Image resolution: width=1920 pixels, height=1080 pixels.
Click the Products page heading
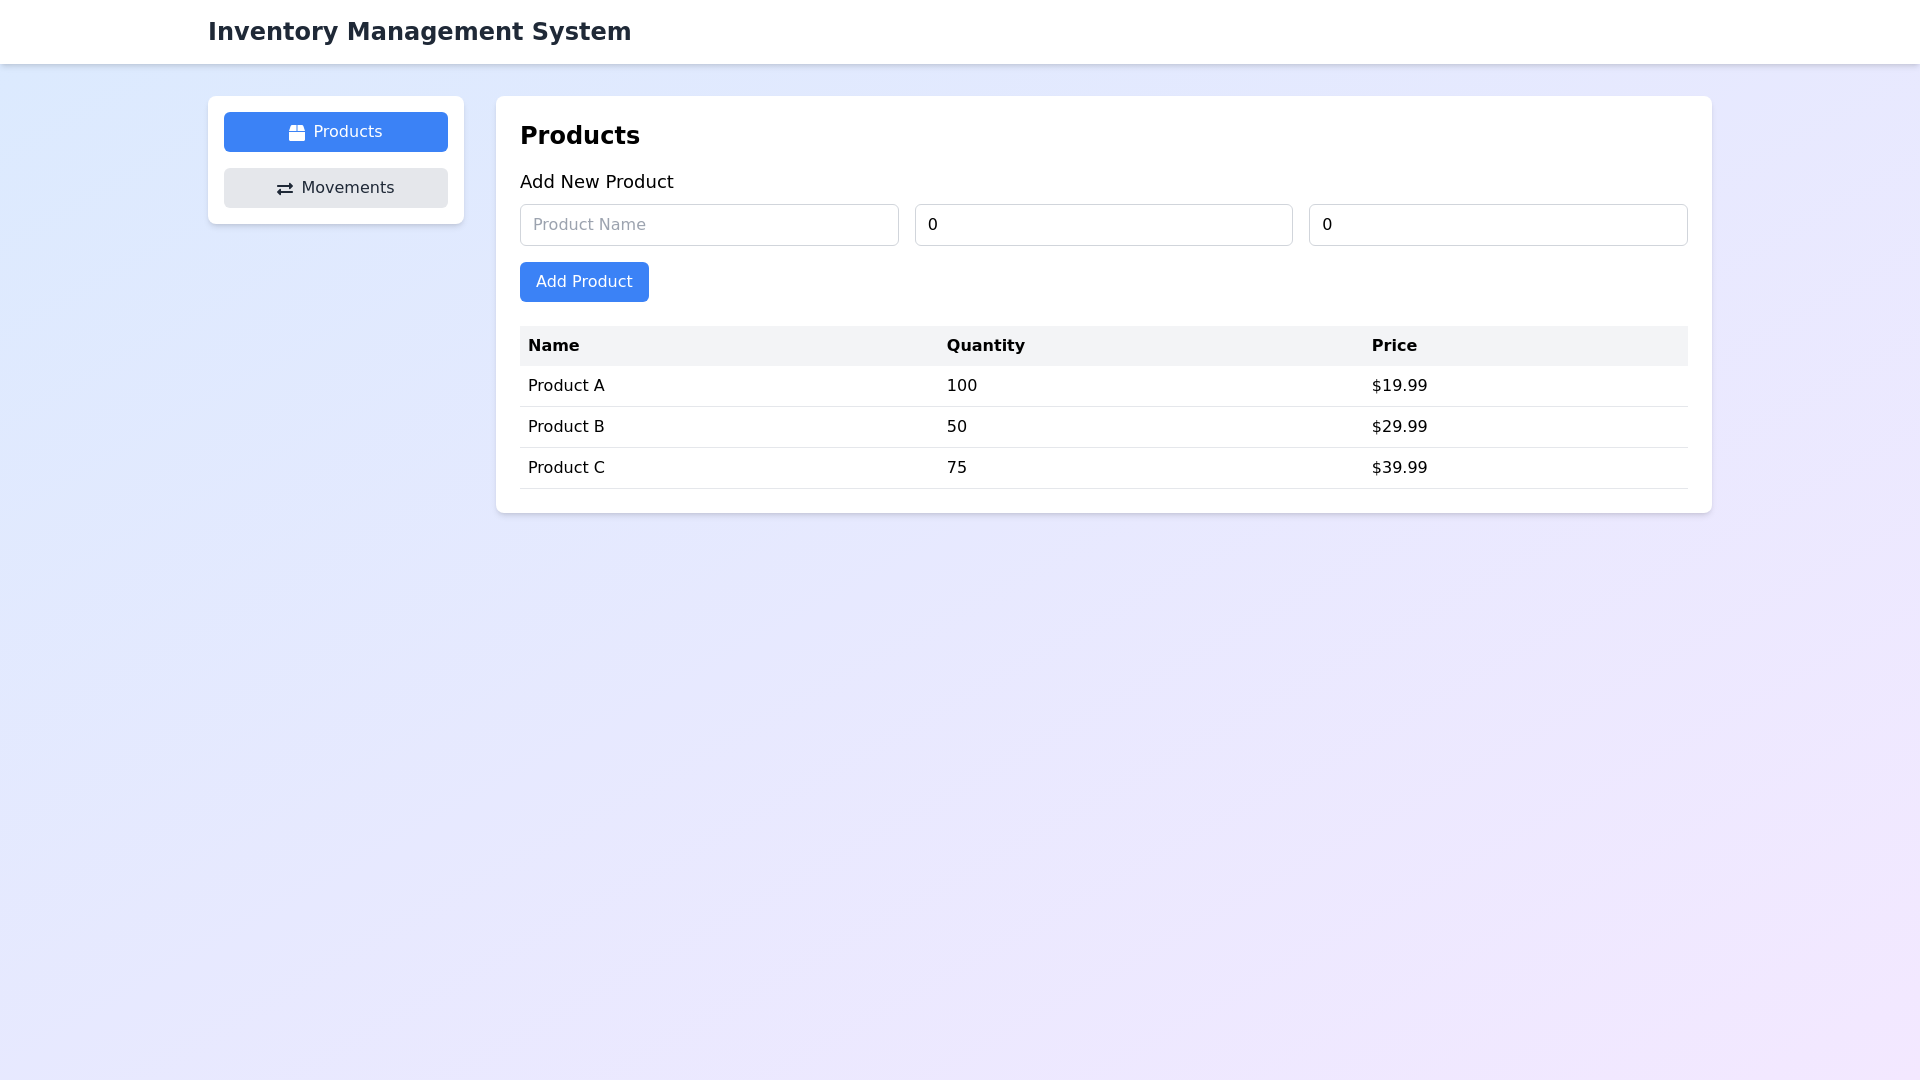click(x=580, y=136)
